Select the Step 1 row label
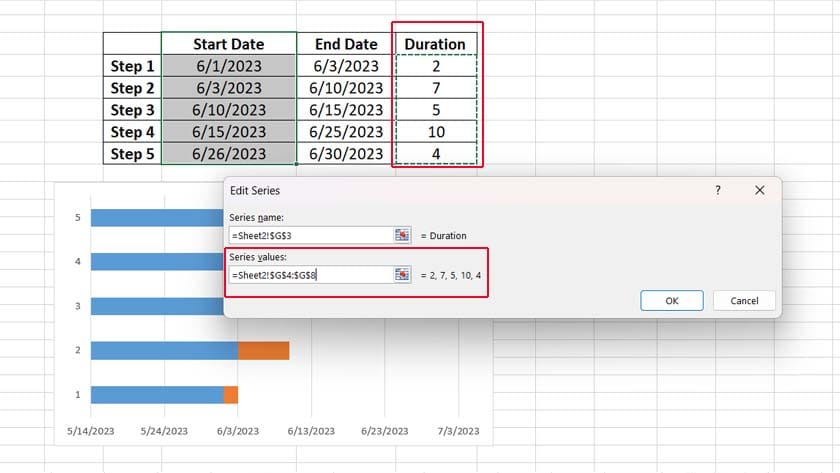The width and height of the screenshot is (840, 473). click(132, 66)
